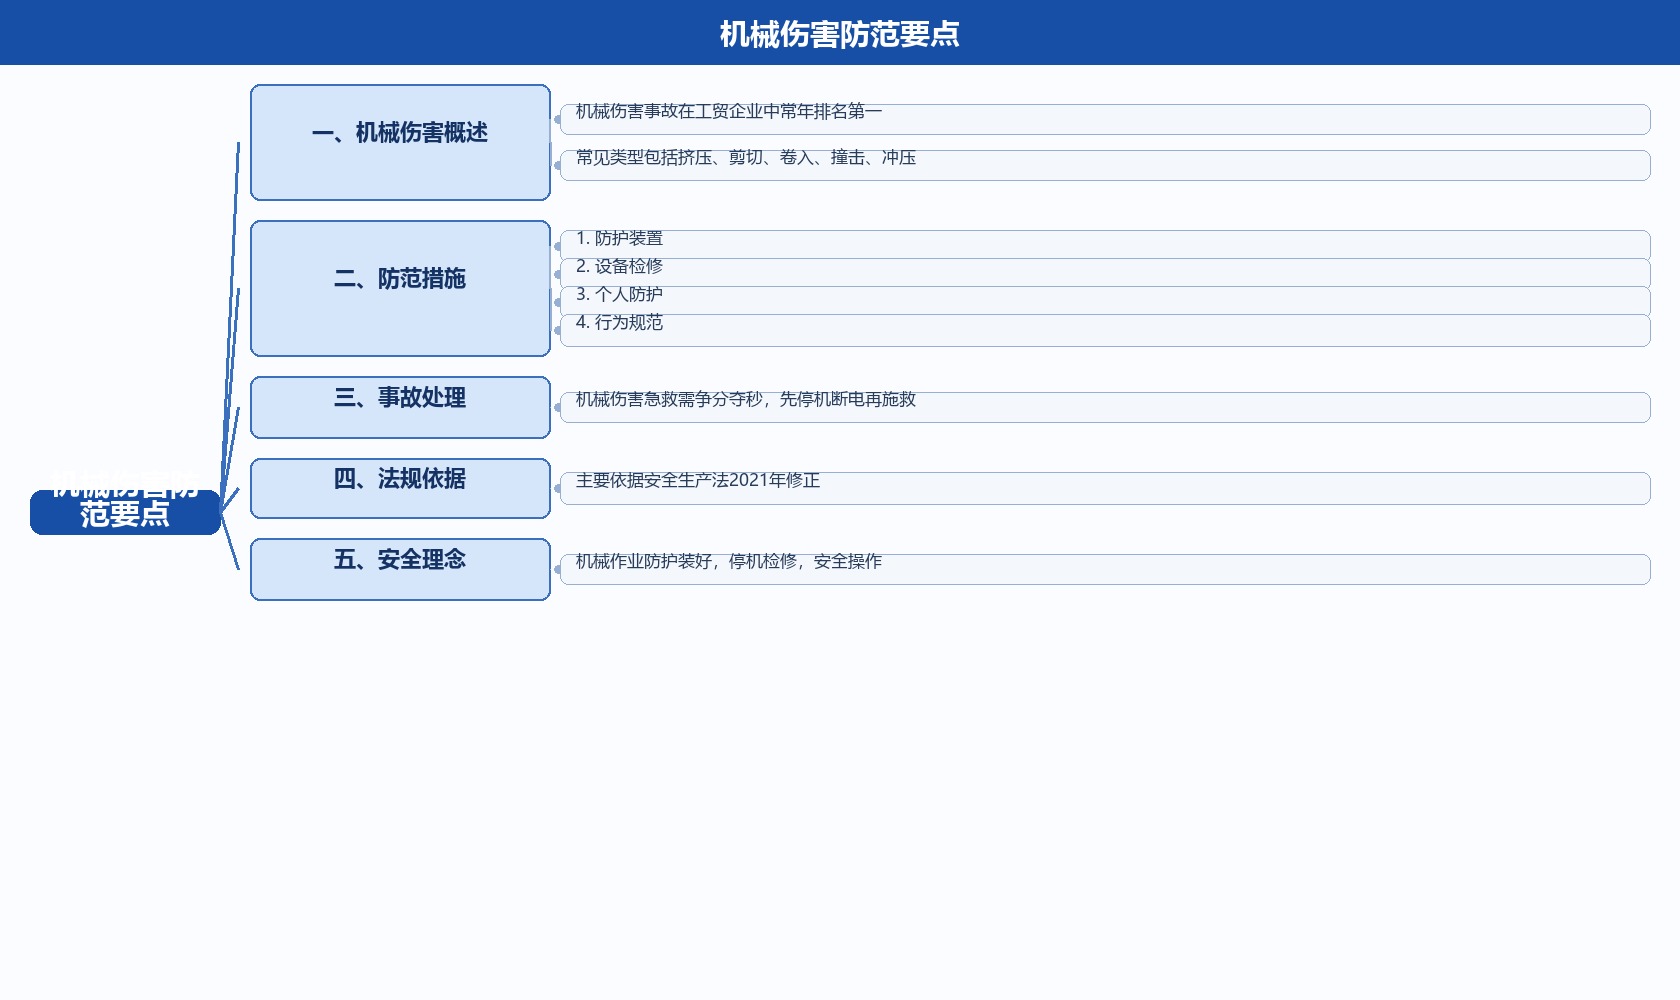Click the 一、机械伤害概述 branch node
This screenshot has height=1000, width=1680.
[400, 142]
